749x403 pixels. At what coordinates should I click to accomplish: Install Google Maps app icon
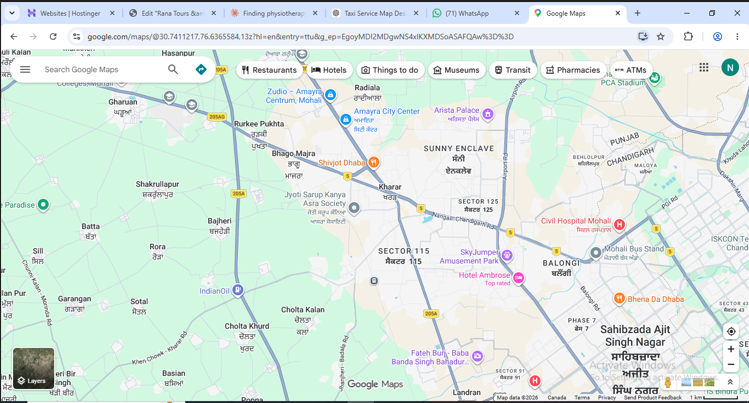[x=643, y=36]
